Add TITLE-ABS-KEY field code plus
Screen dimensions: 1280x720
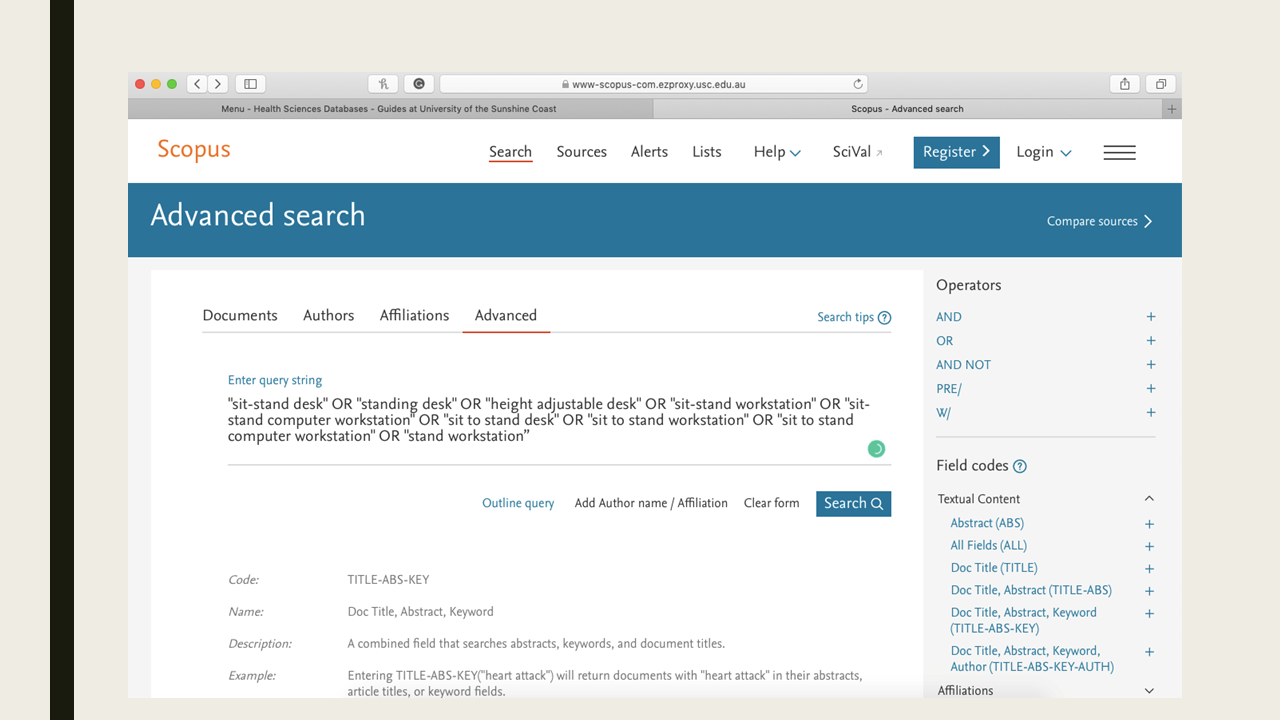[1149, 613]
